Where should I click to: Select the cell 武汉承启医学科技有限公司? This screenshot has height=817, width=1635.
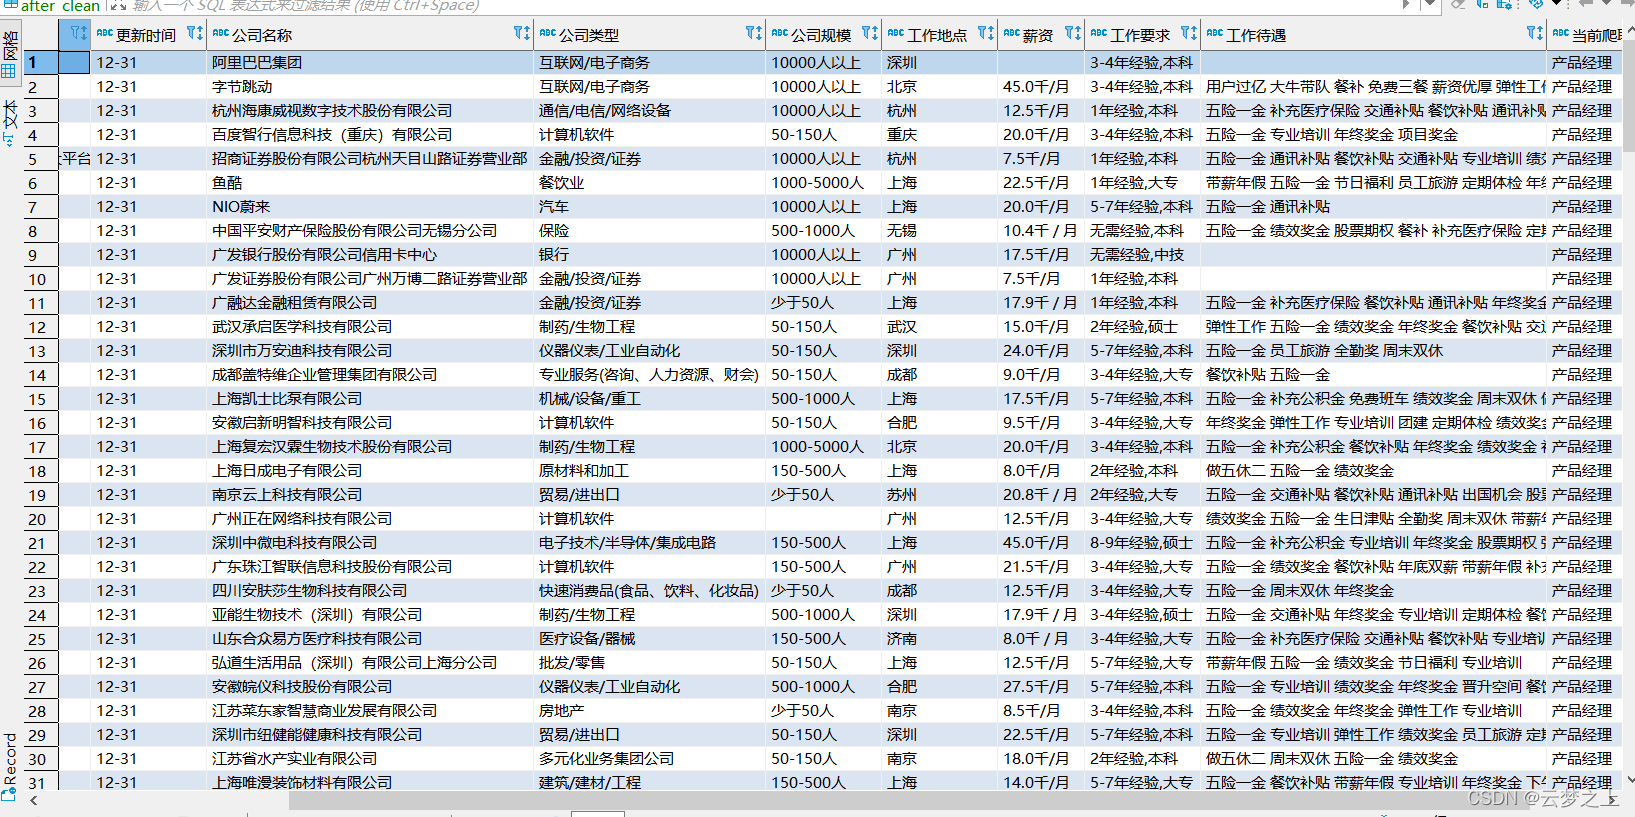tap(370, 327)
